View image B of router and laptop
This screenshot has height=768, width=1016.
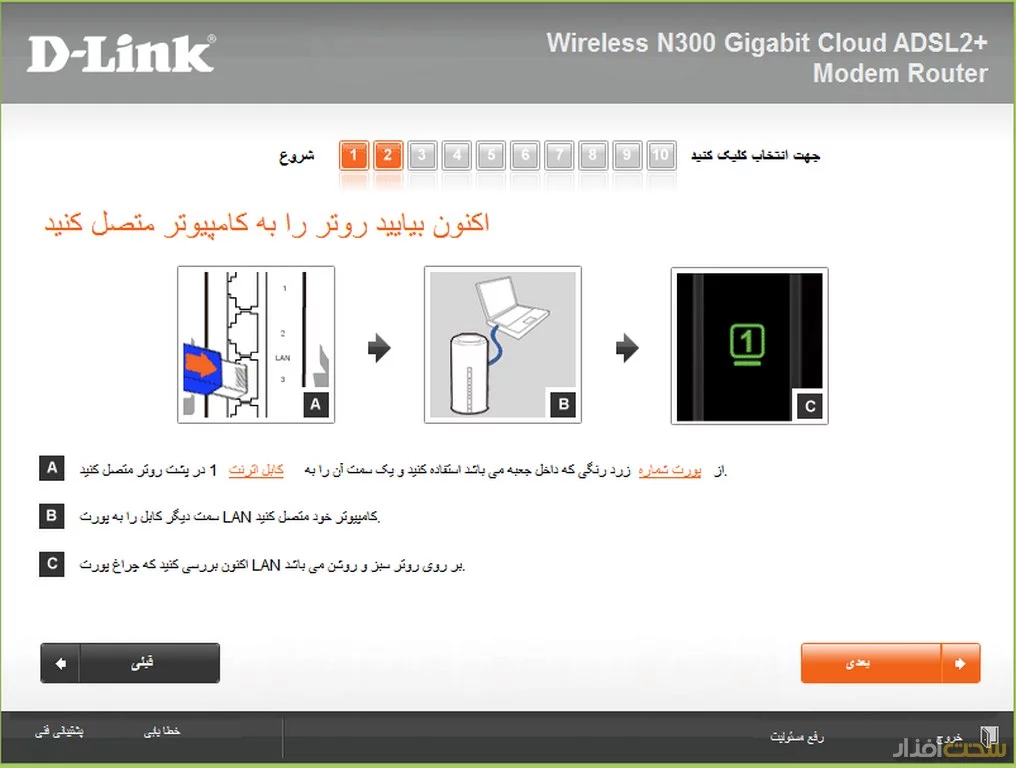coord(503,345)
